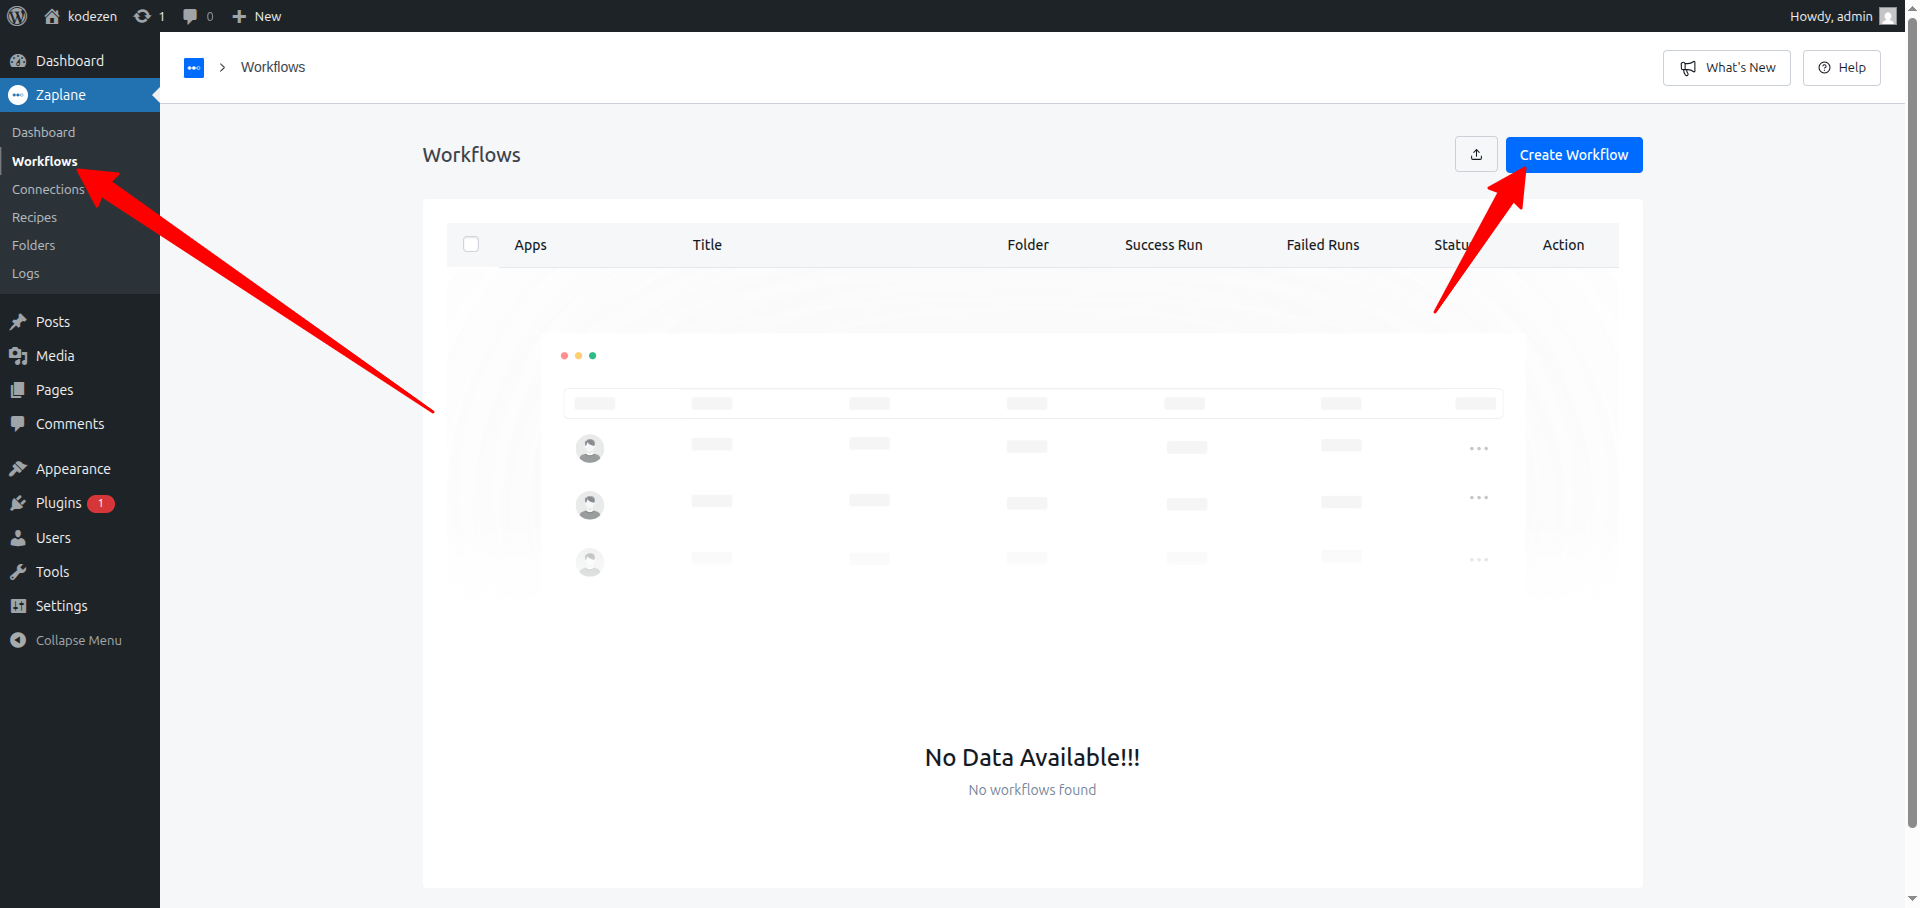Click the Plugins update badge showing 1

coord(101,504)
